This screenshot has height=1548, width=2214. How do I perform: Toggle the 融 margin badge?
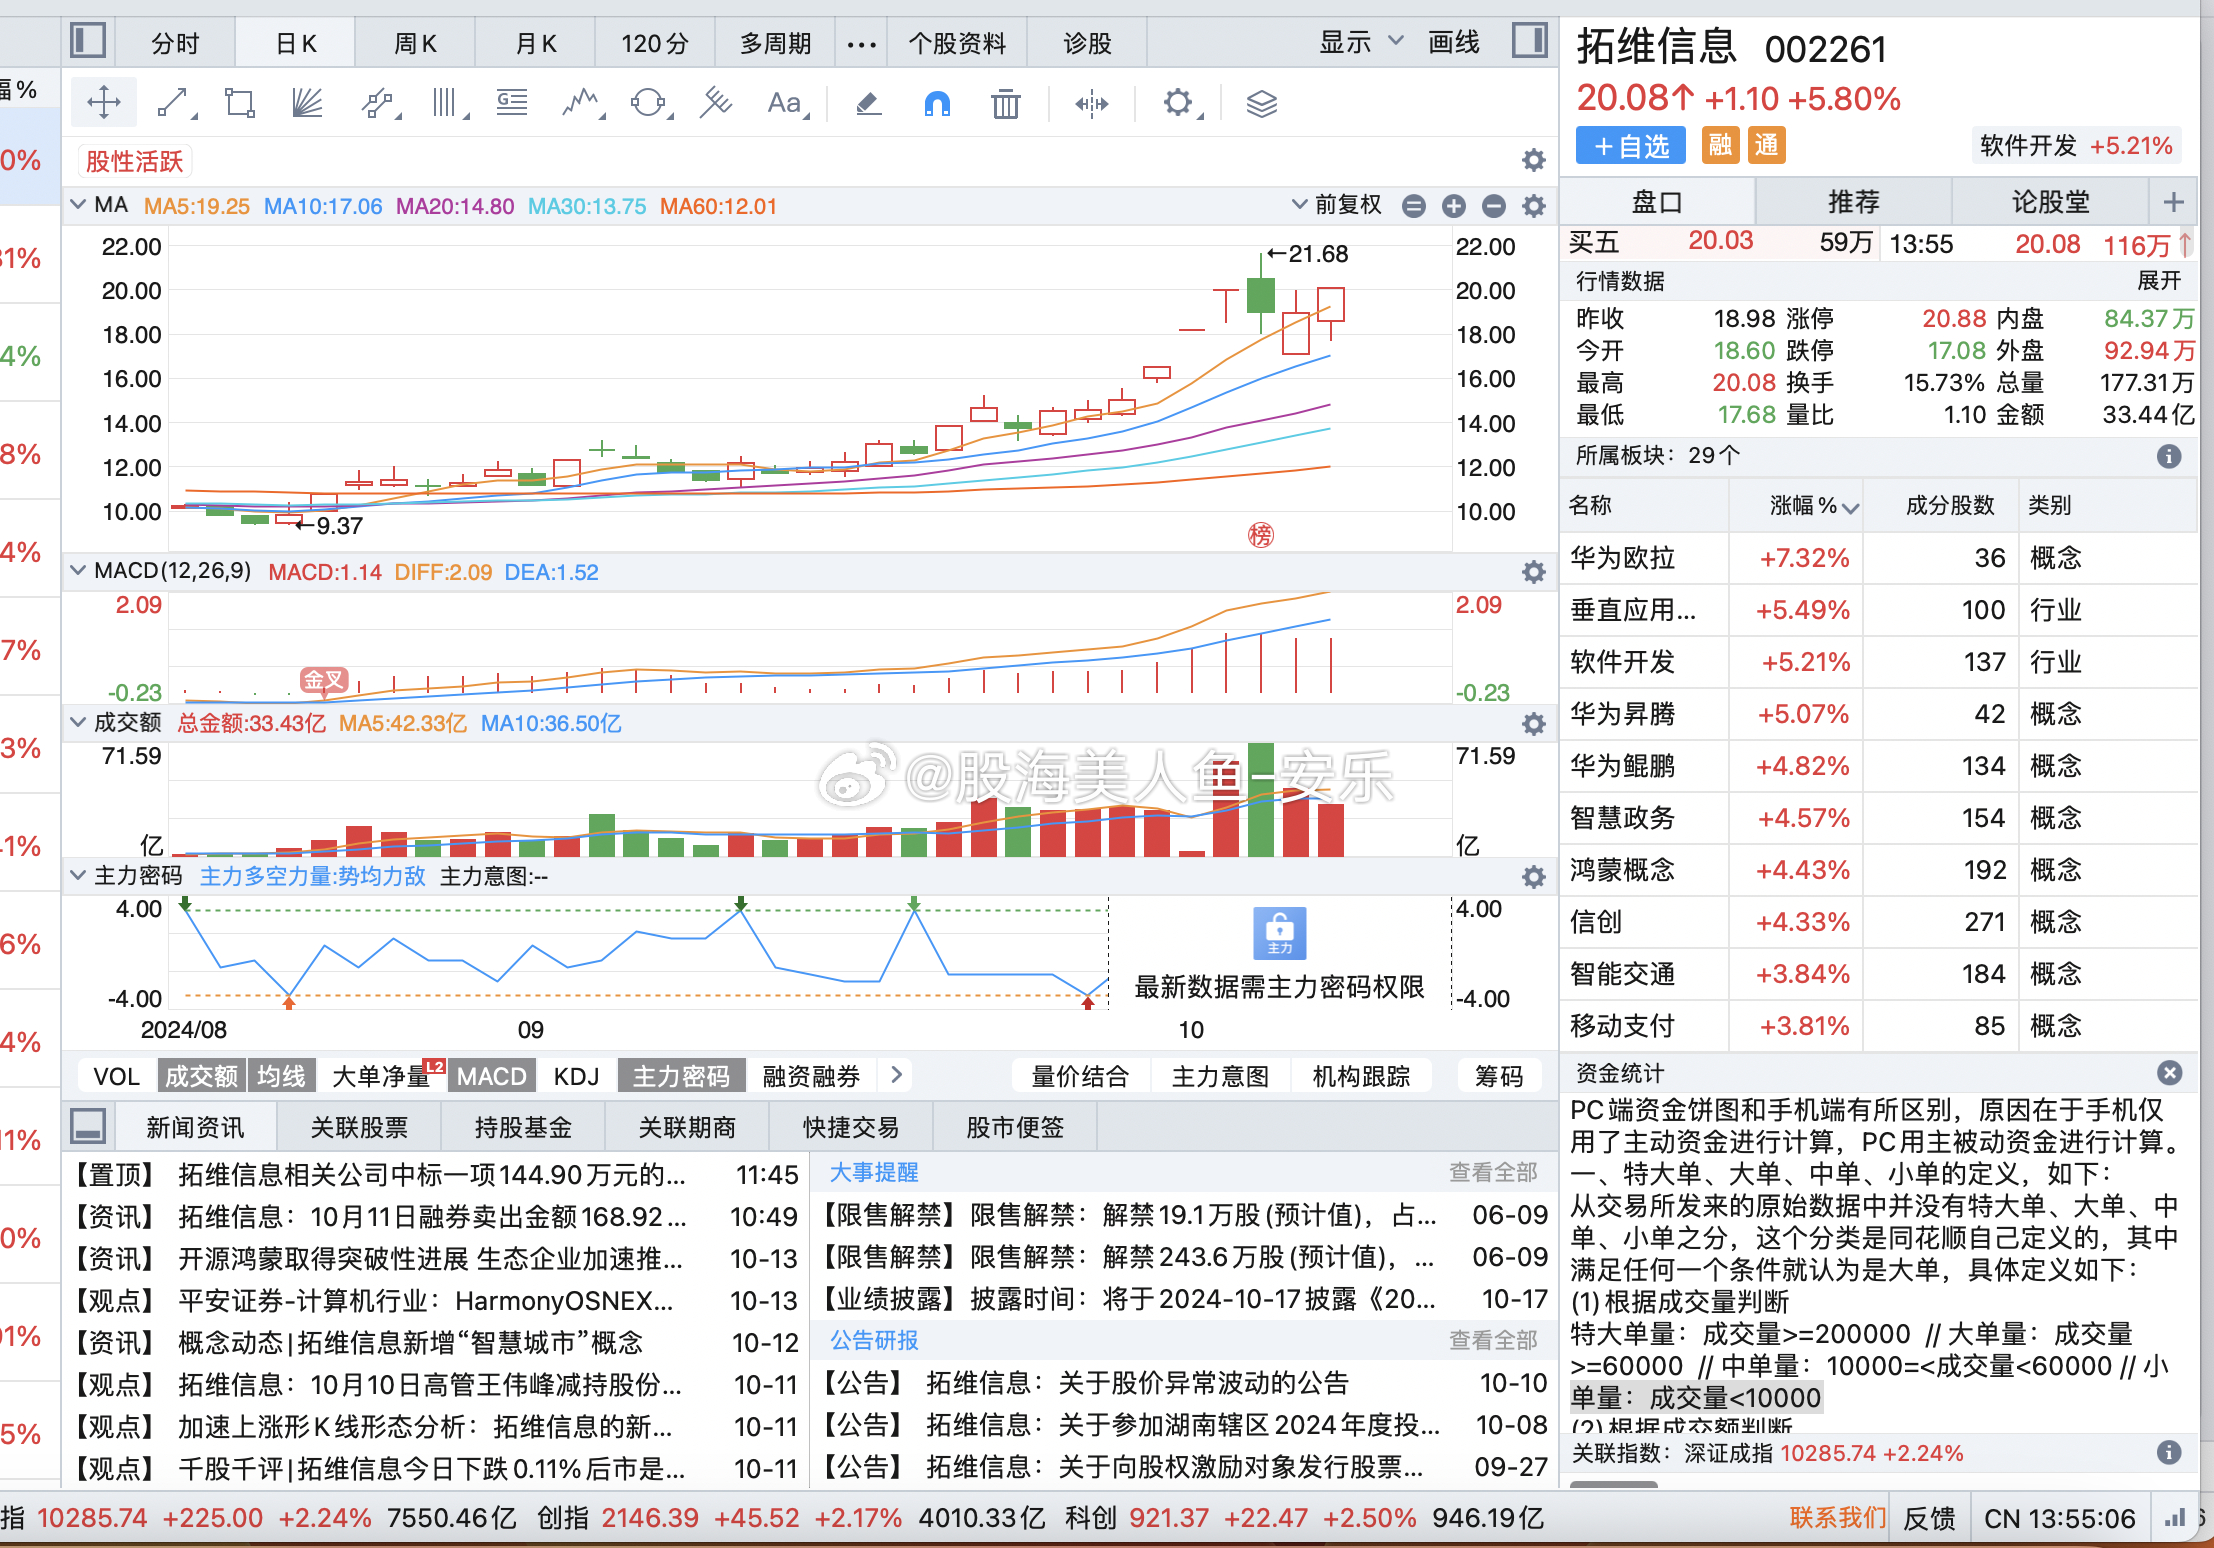[x=1720, y=146]
